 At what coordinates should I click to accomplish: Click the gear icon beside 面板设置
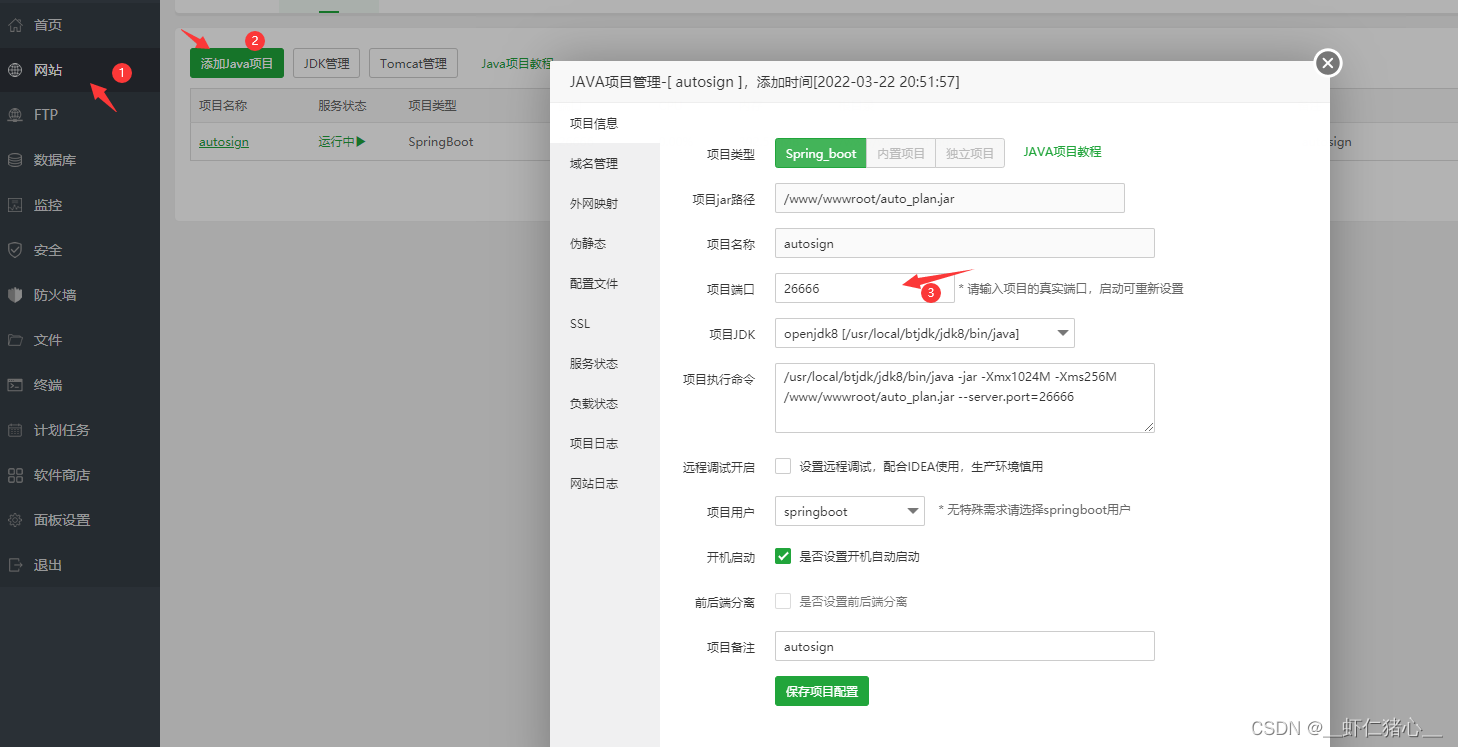(x=15, y=520)
